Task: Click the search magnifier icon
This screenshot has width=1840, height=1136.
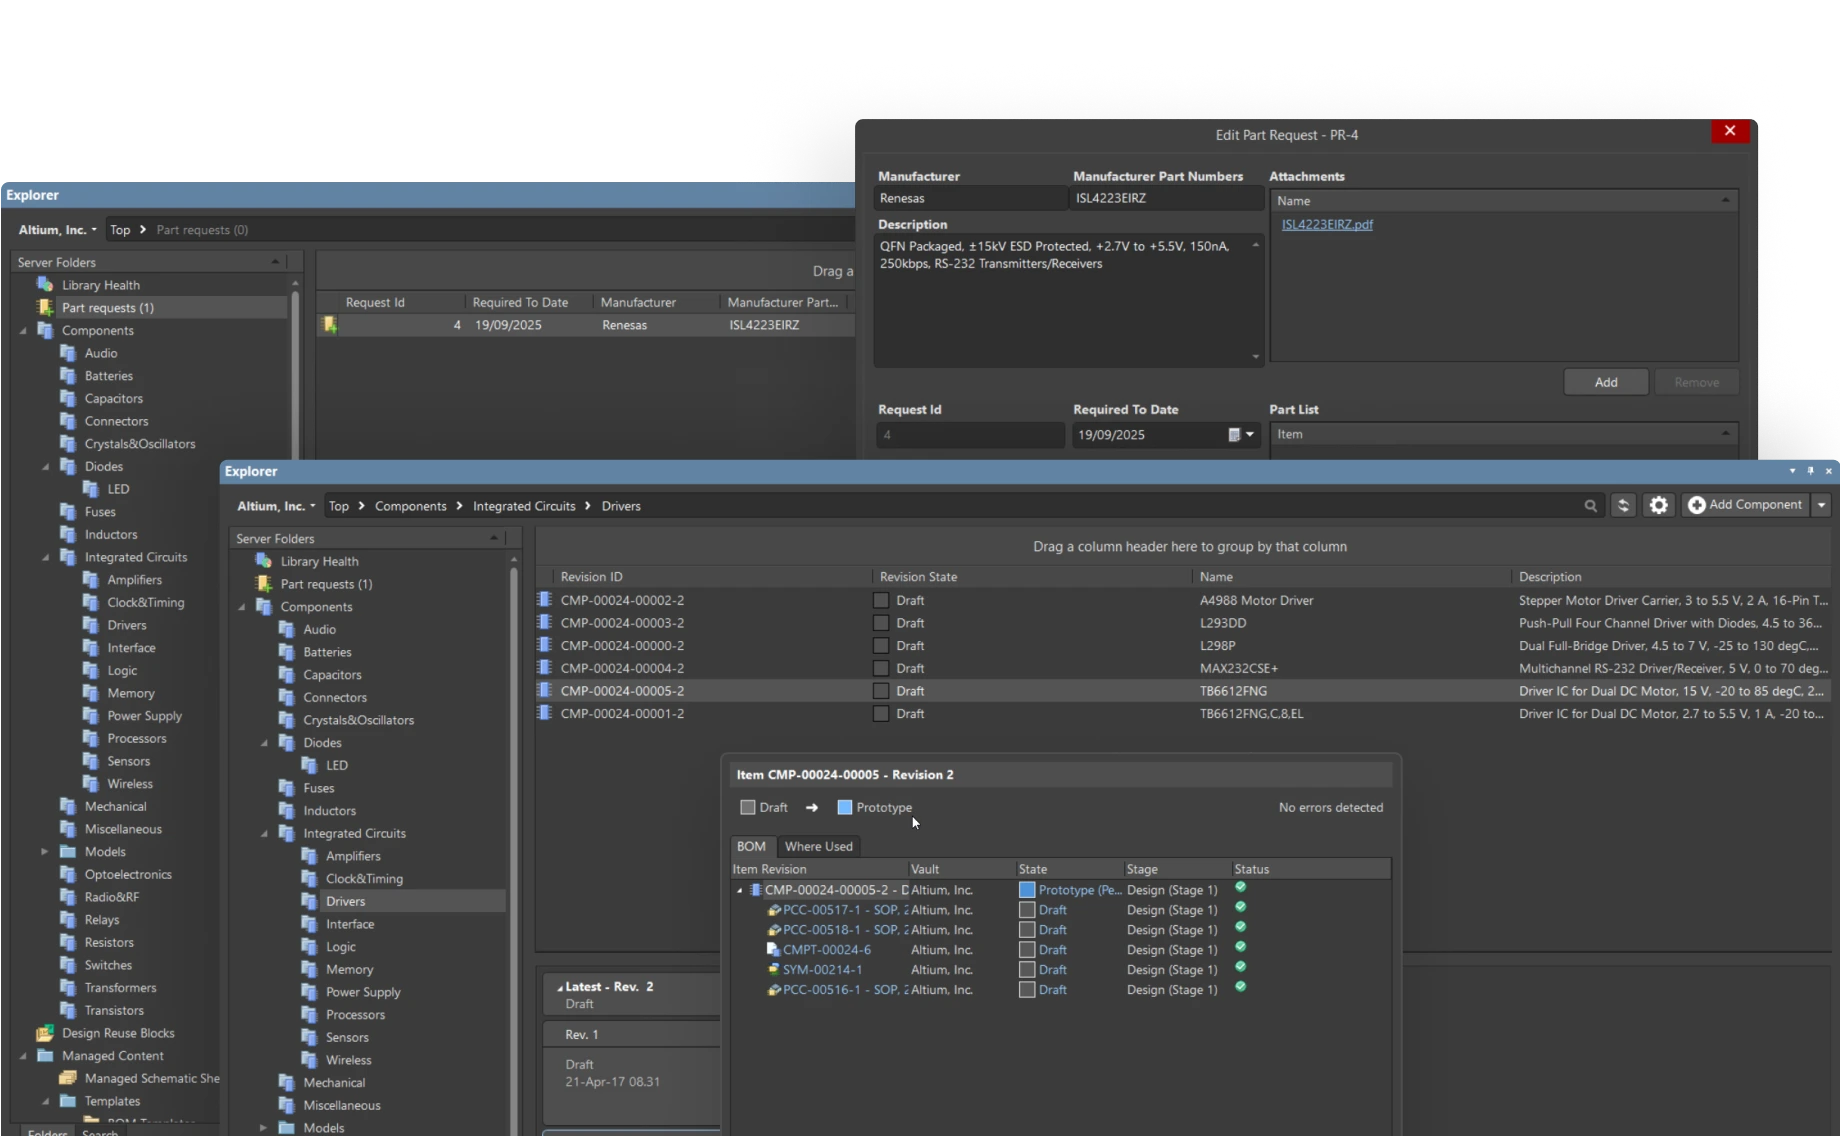Action: 1590,506
